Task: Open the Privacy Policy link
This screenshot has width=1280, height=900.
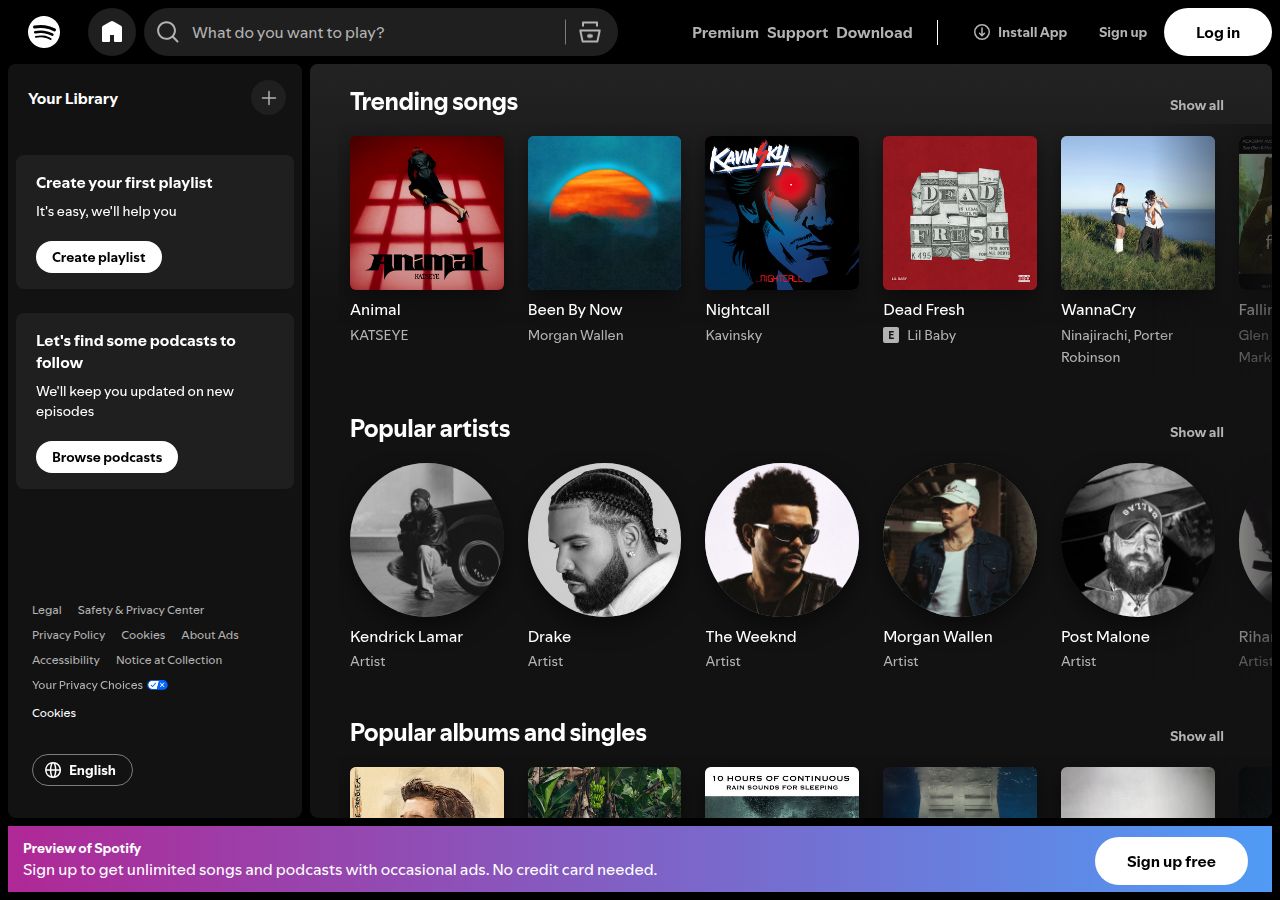Action: (x=68, y=635)
